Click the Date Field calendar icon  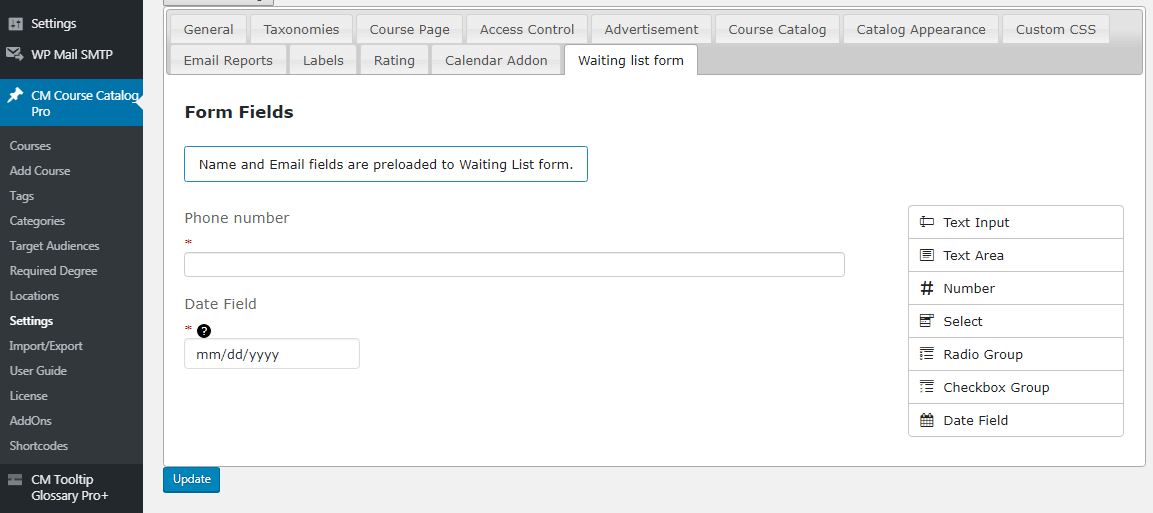(927, 420)
